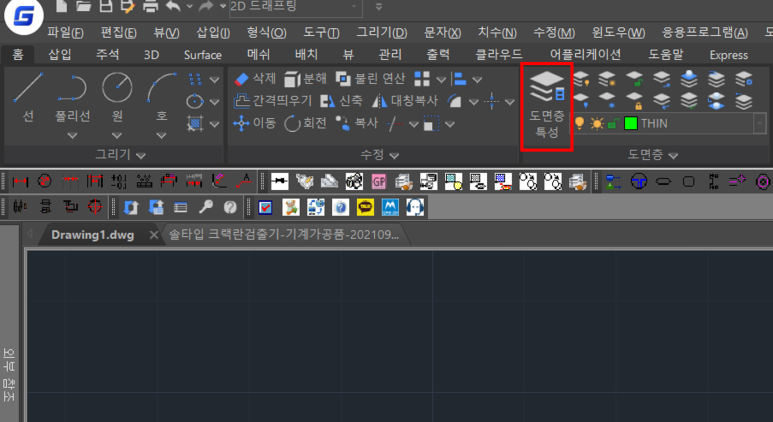Click the green THIN layer color swatch
This screenshot has width=773, height=422.
click(x=631, y=123)
